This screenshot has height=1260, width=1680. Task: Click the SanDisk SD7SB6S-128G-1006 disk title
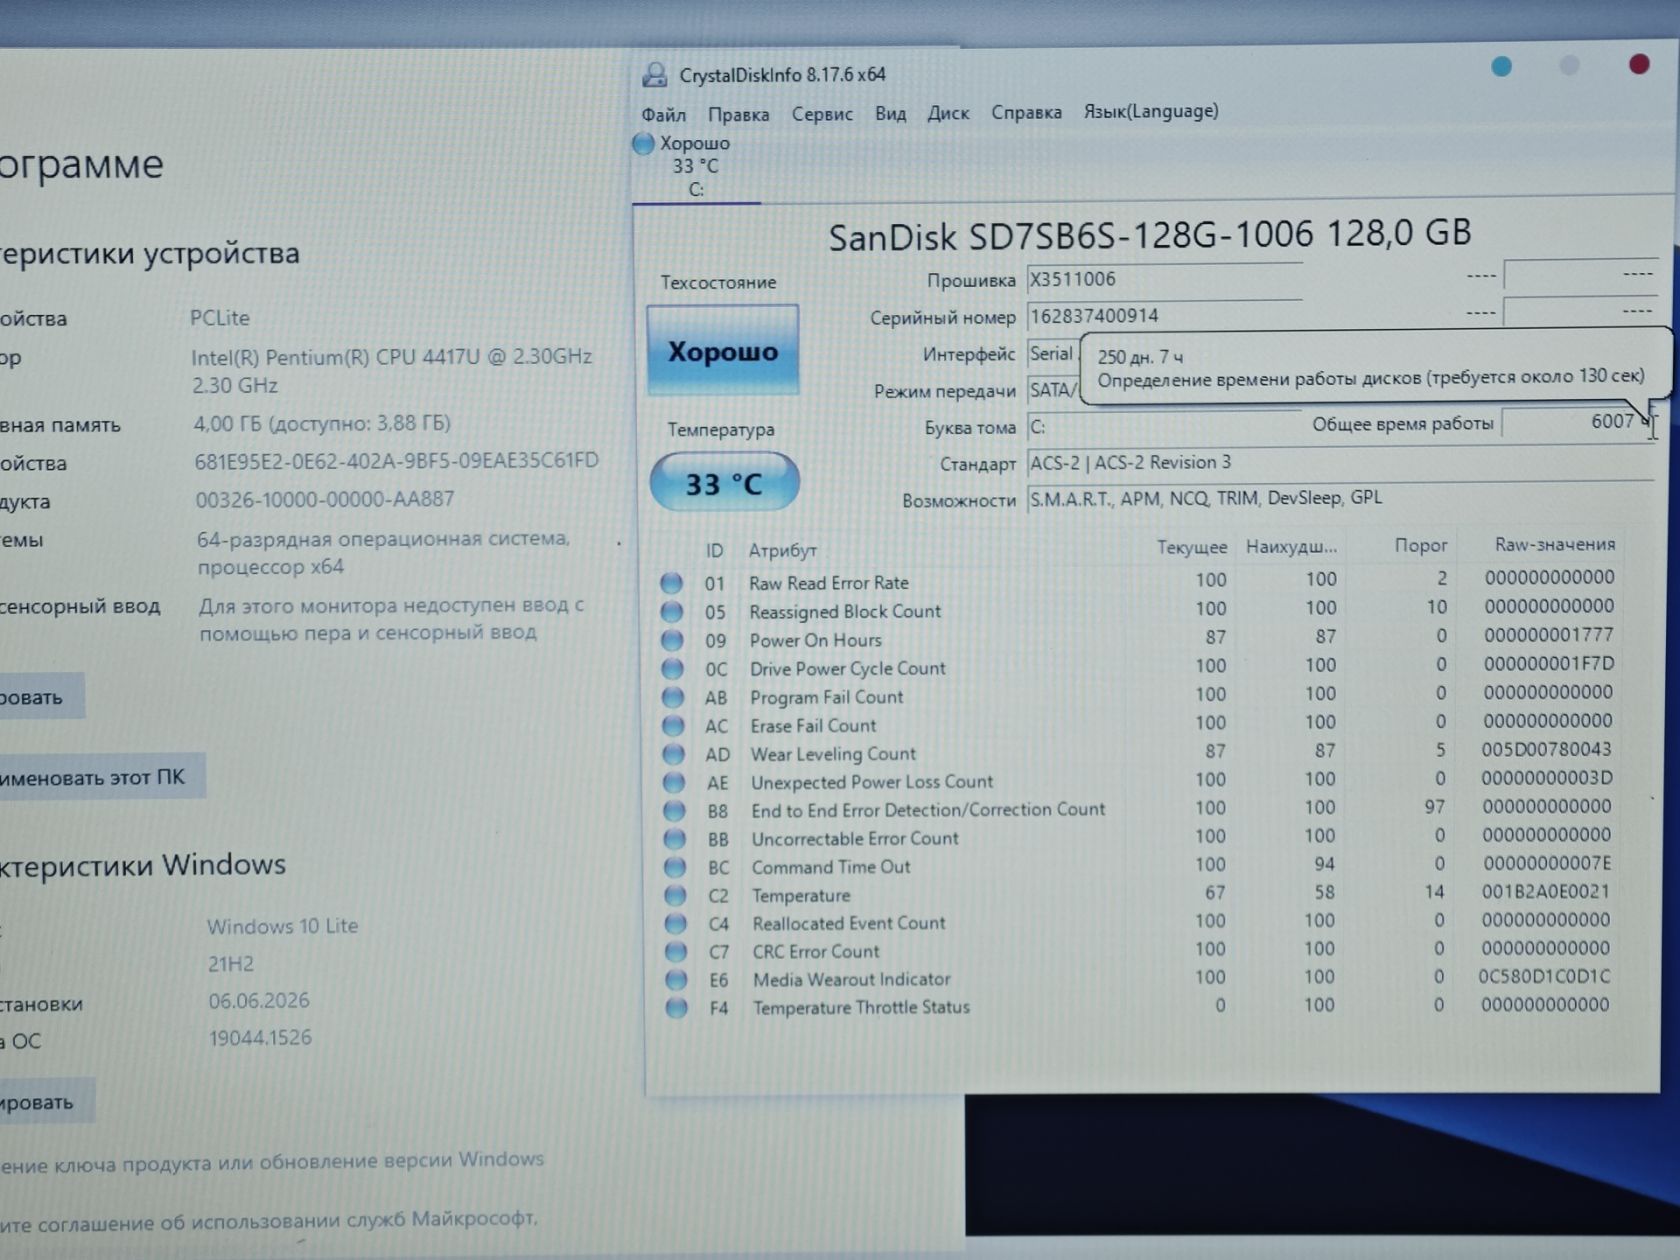tap(1150, 235)
